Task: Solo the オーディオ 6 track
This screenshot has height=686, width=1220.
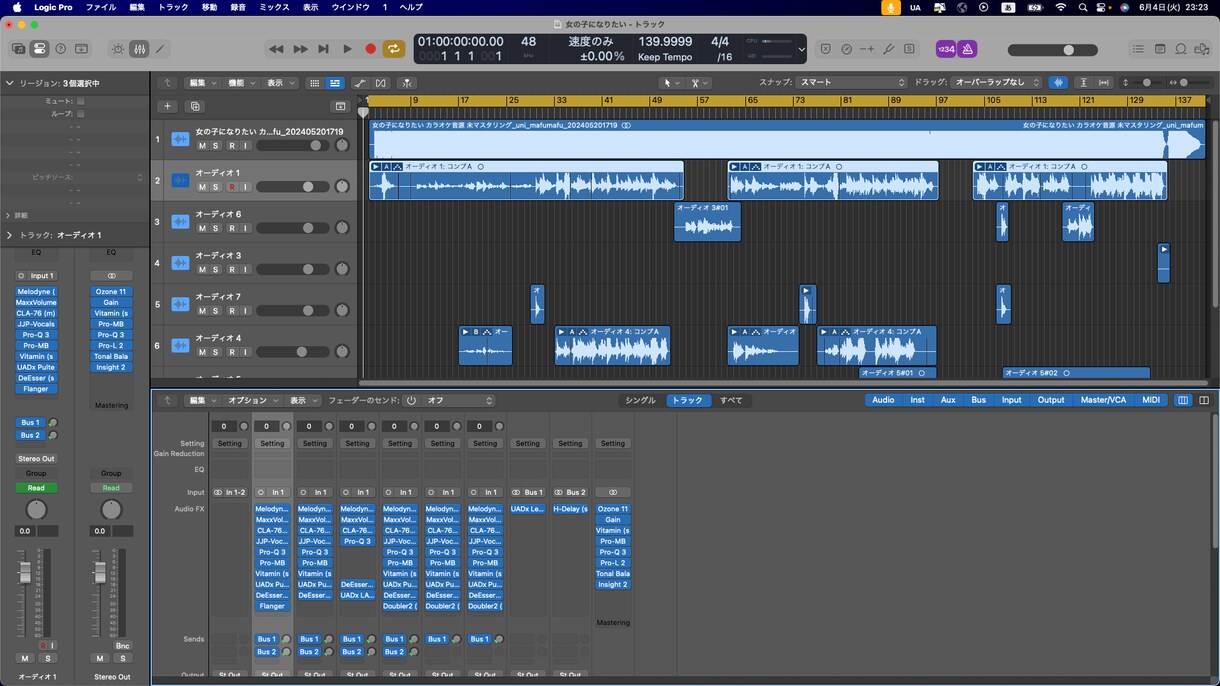Action: pyautogui.click(x=216, y=228)
